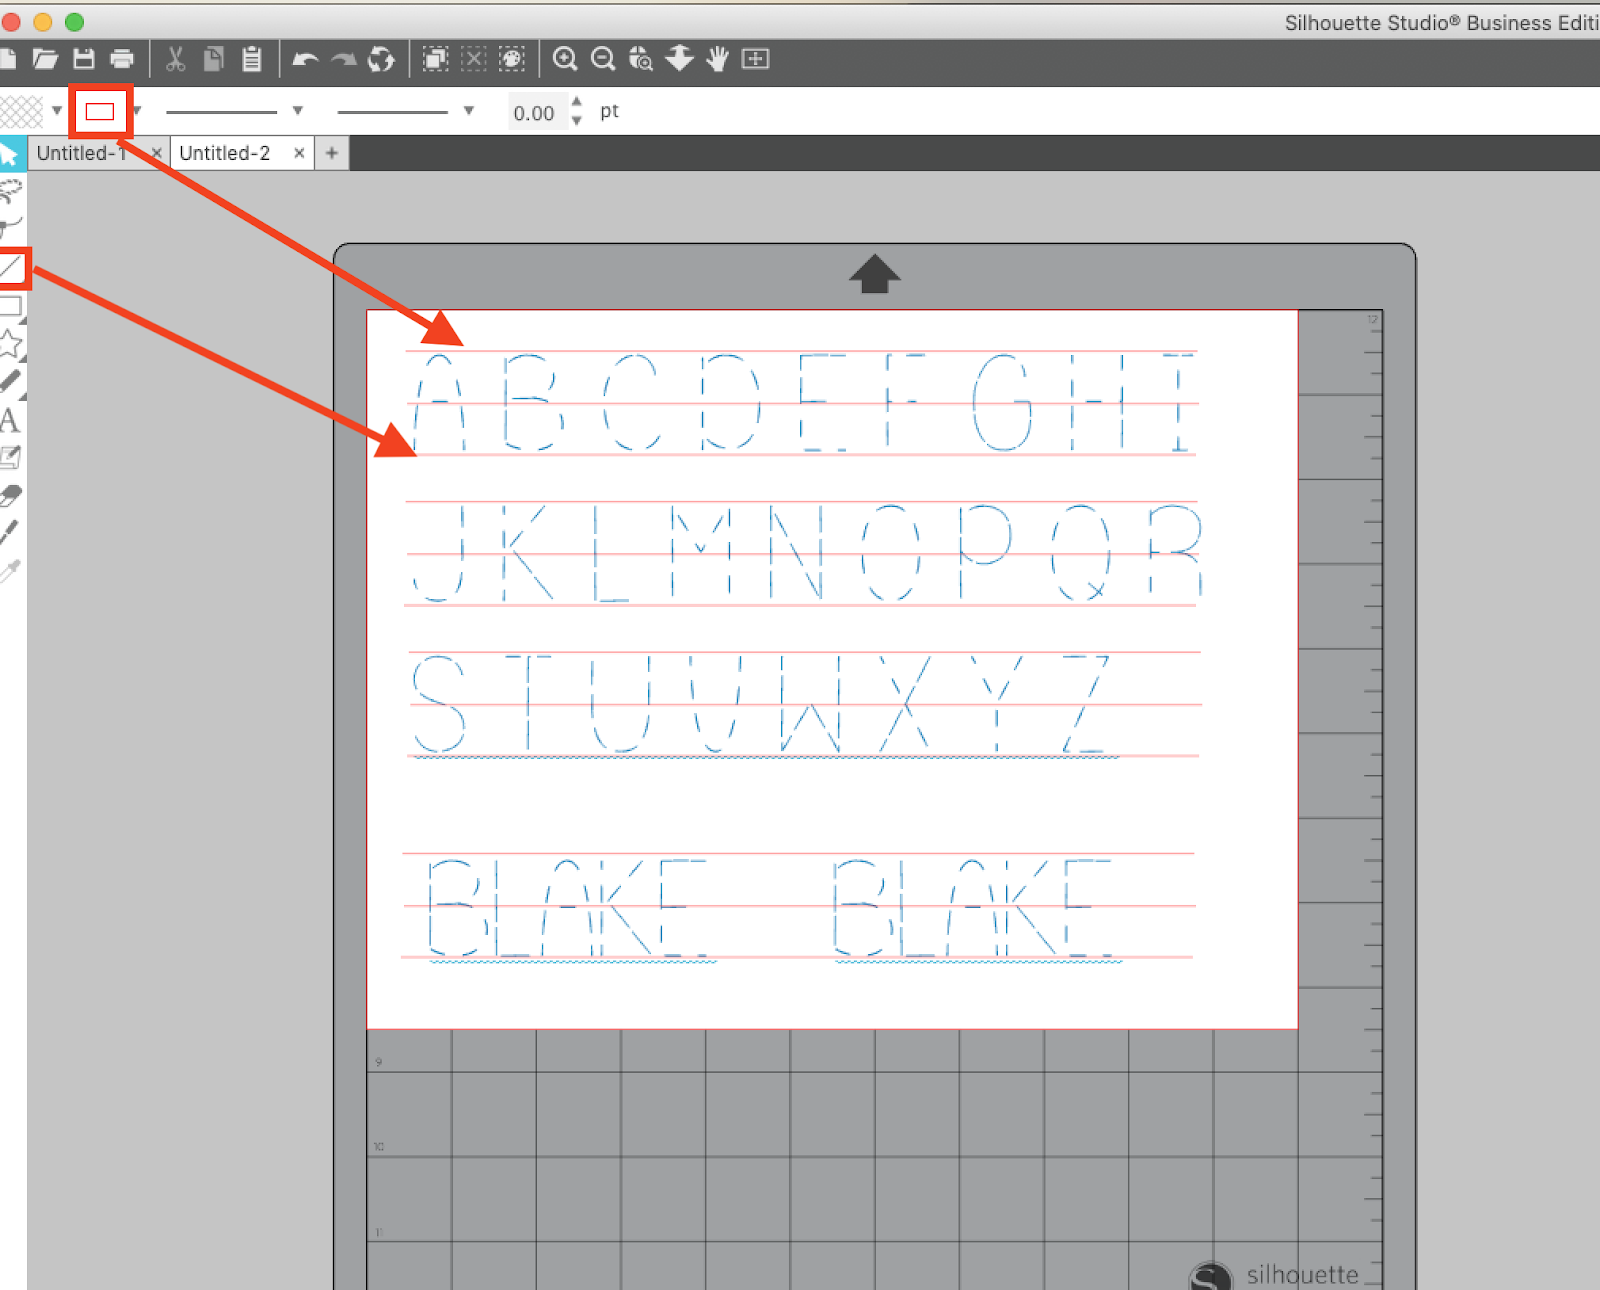Viewport: 1600px width, 1290px height.
Task: Zoom in with the plus magnifier
Action: tap(565, 60)
